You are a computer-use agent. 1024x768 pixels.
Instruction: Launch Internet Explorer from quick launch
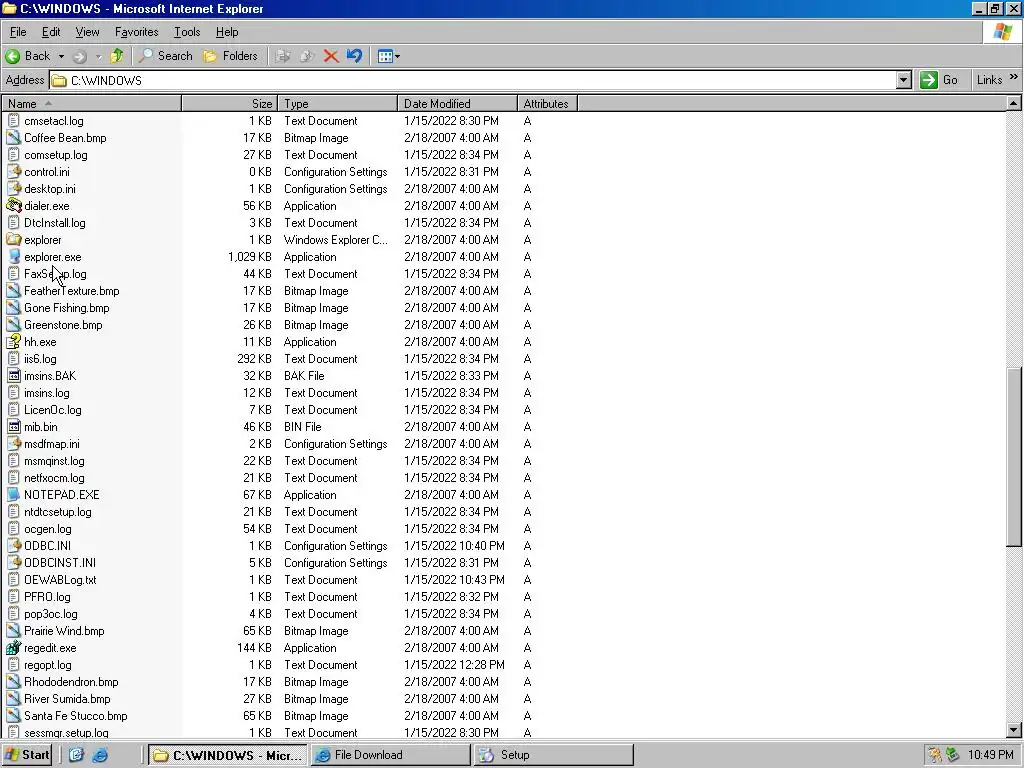click(100, 755)
